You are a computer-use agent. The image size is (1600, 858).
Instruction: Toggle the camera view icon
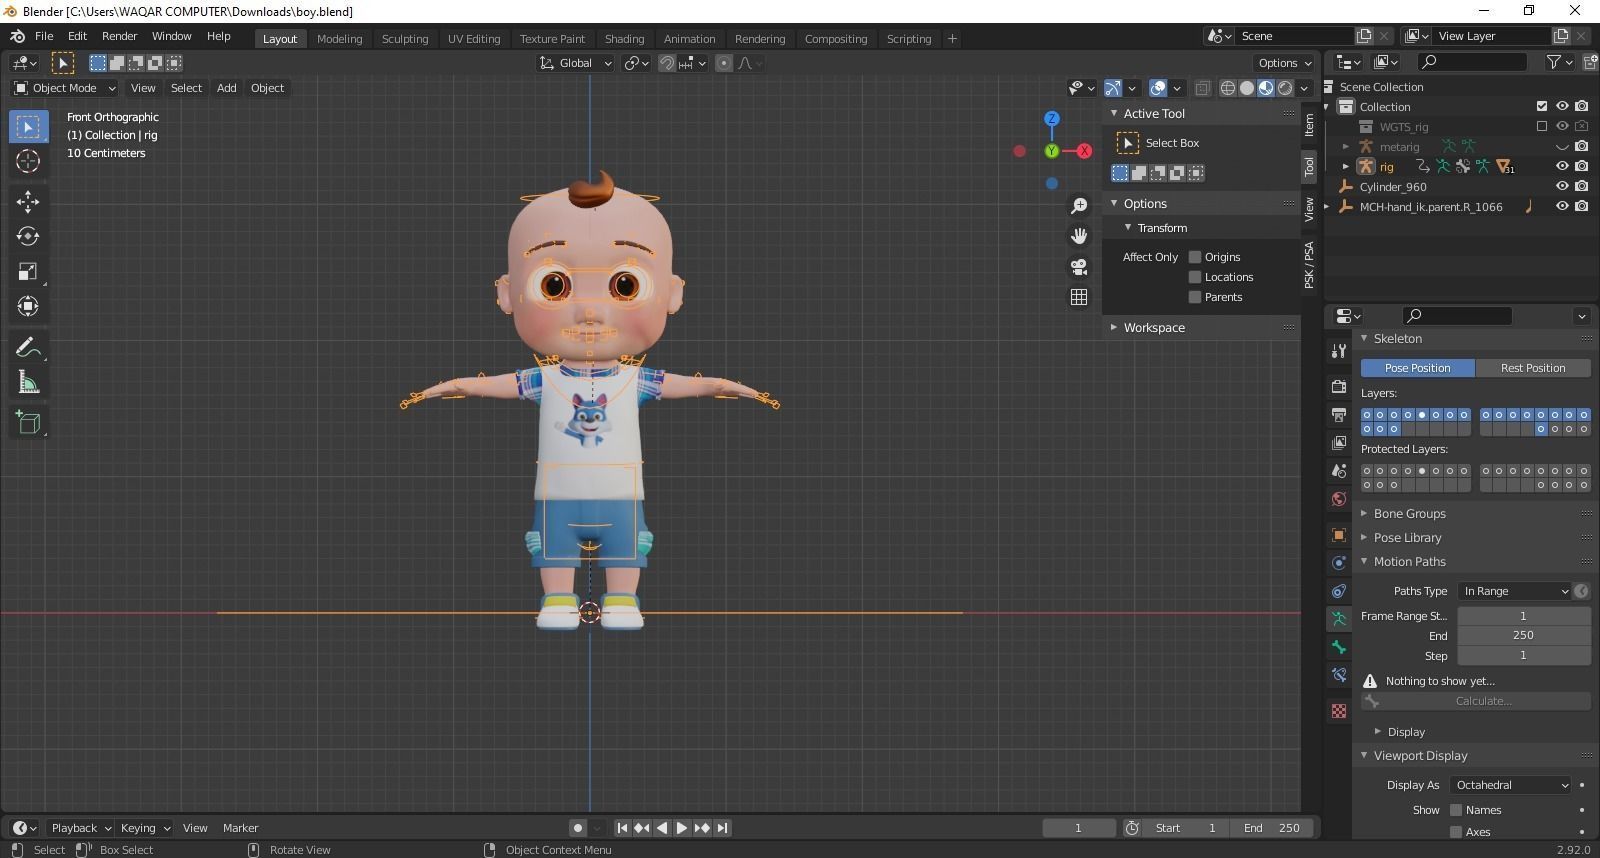(x=1079, y=267)
